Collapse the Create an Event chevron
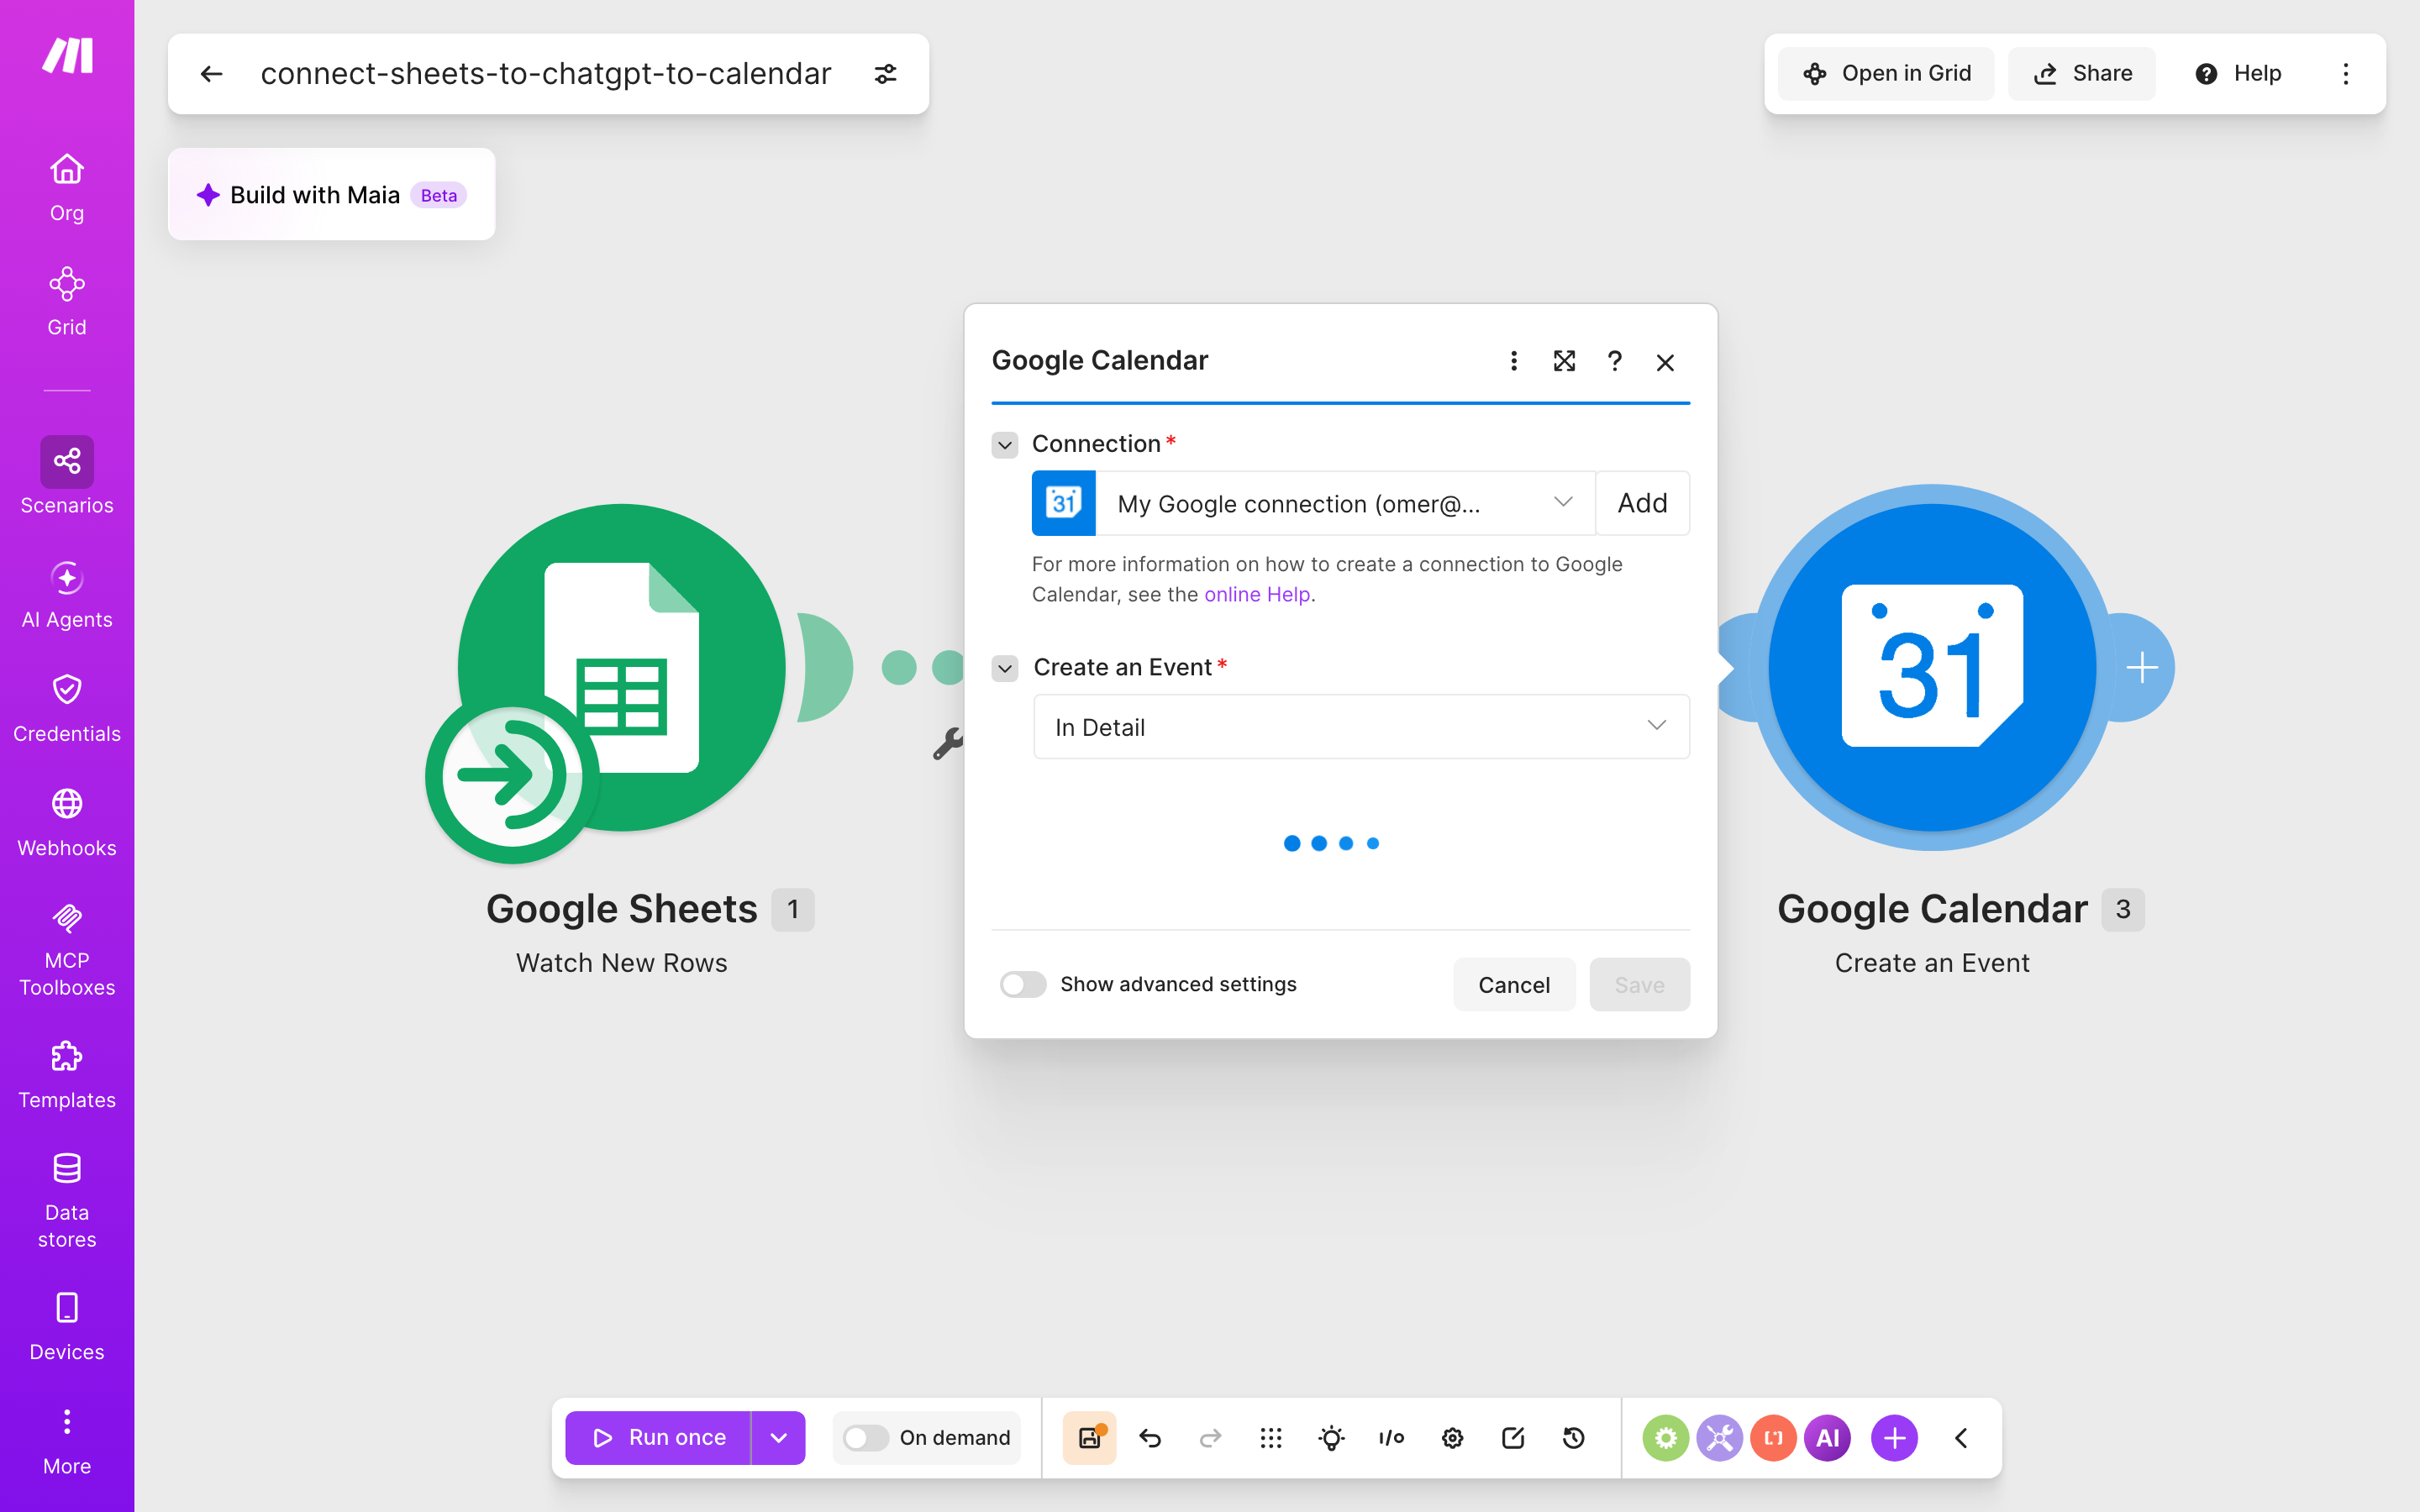Viewport: 2420px width, 1512px height. pos(1005,668)
